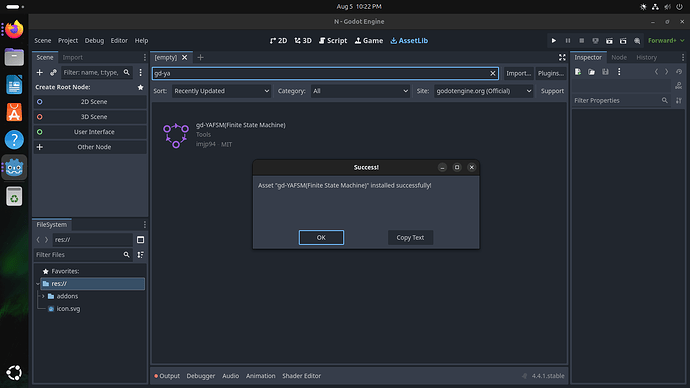
Task: Open file sort options icon
Action: (x=140, y=255)
